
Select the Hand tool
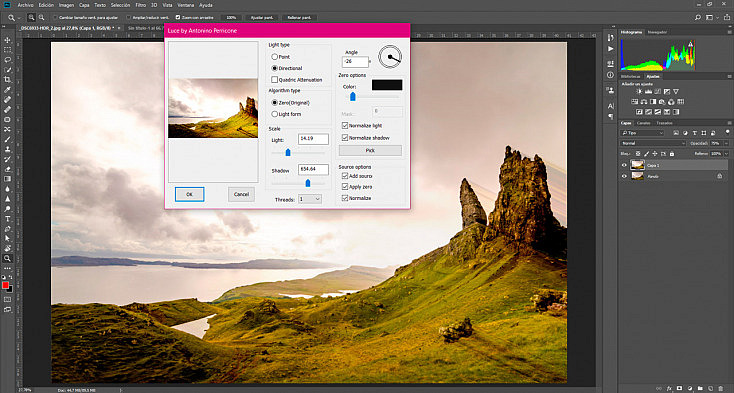(x=7, y=248)
